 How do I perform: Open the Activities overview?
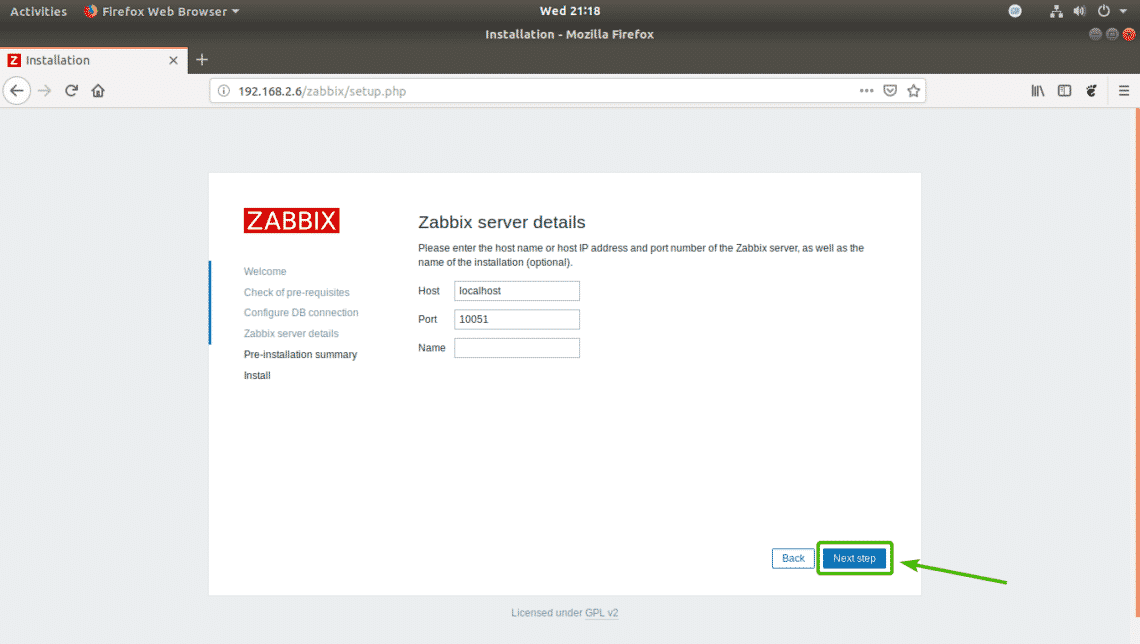(39, 12)
